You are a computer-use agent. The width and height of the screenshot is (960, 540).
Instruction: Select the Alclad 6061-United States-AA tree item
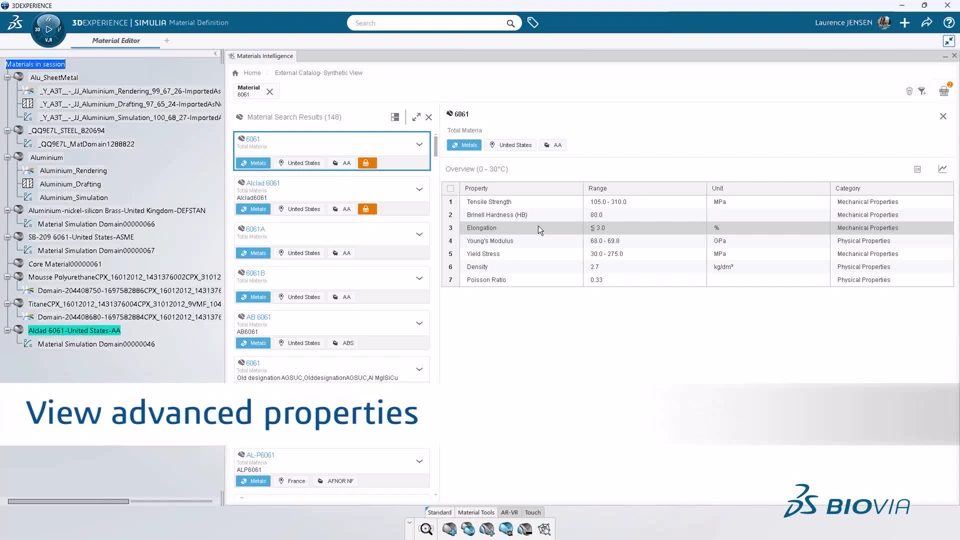point(74,331)
